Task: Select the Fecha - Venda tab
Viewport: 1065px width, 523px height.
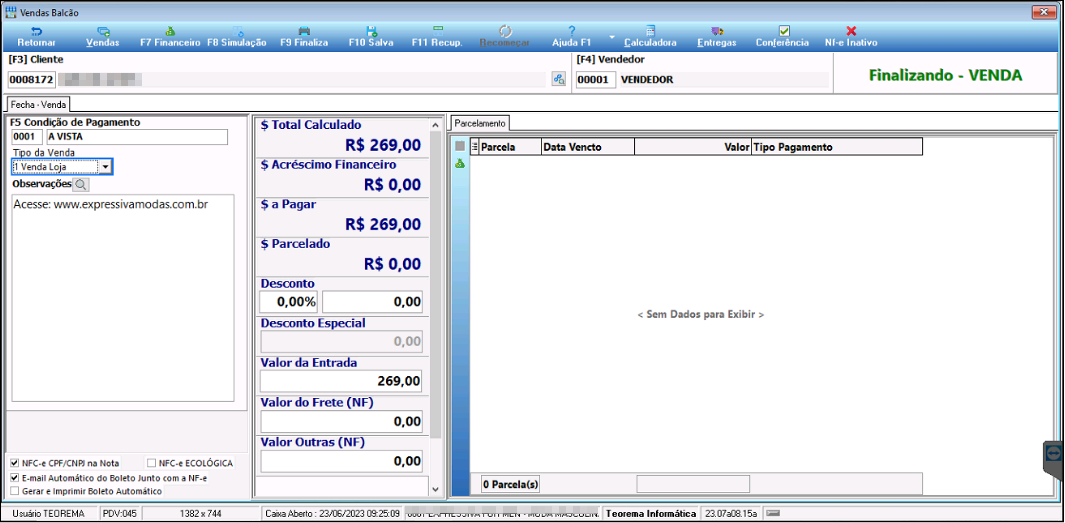Action: point(38,105)
